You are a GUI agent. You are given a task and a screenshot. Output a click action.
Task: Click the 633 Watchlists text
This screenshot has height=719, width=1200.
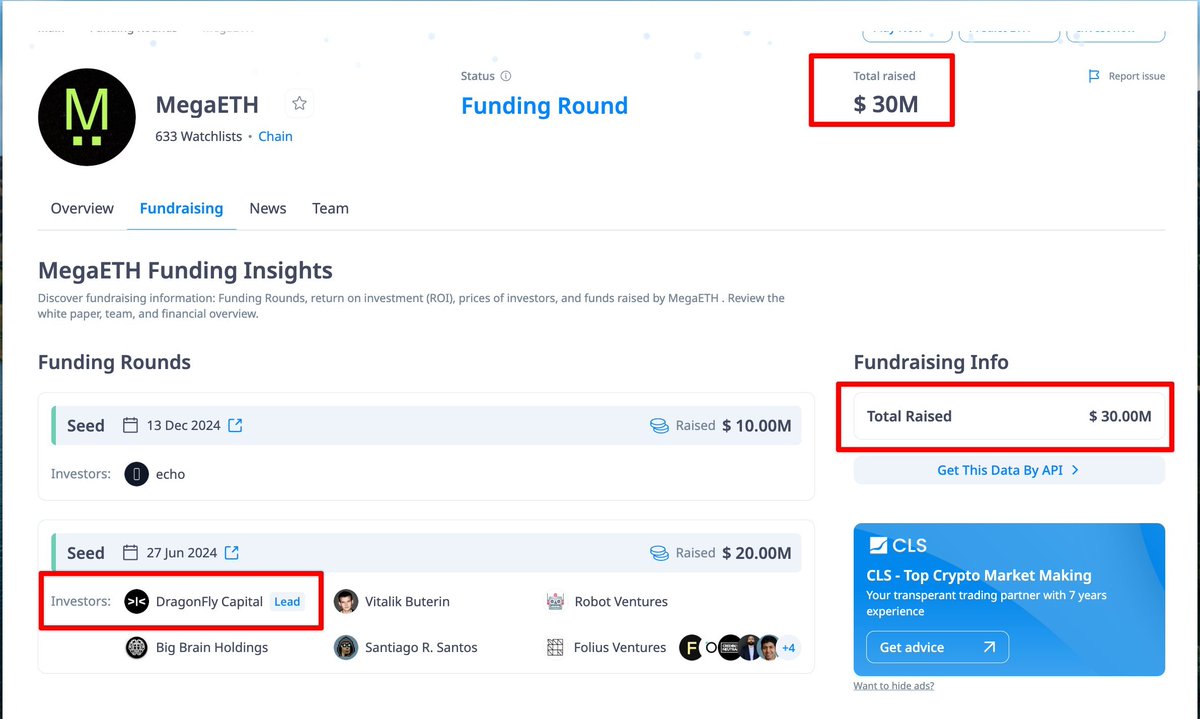click(x=199, y=136)
